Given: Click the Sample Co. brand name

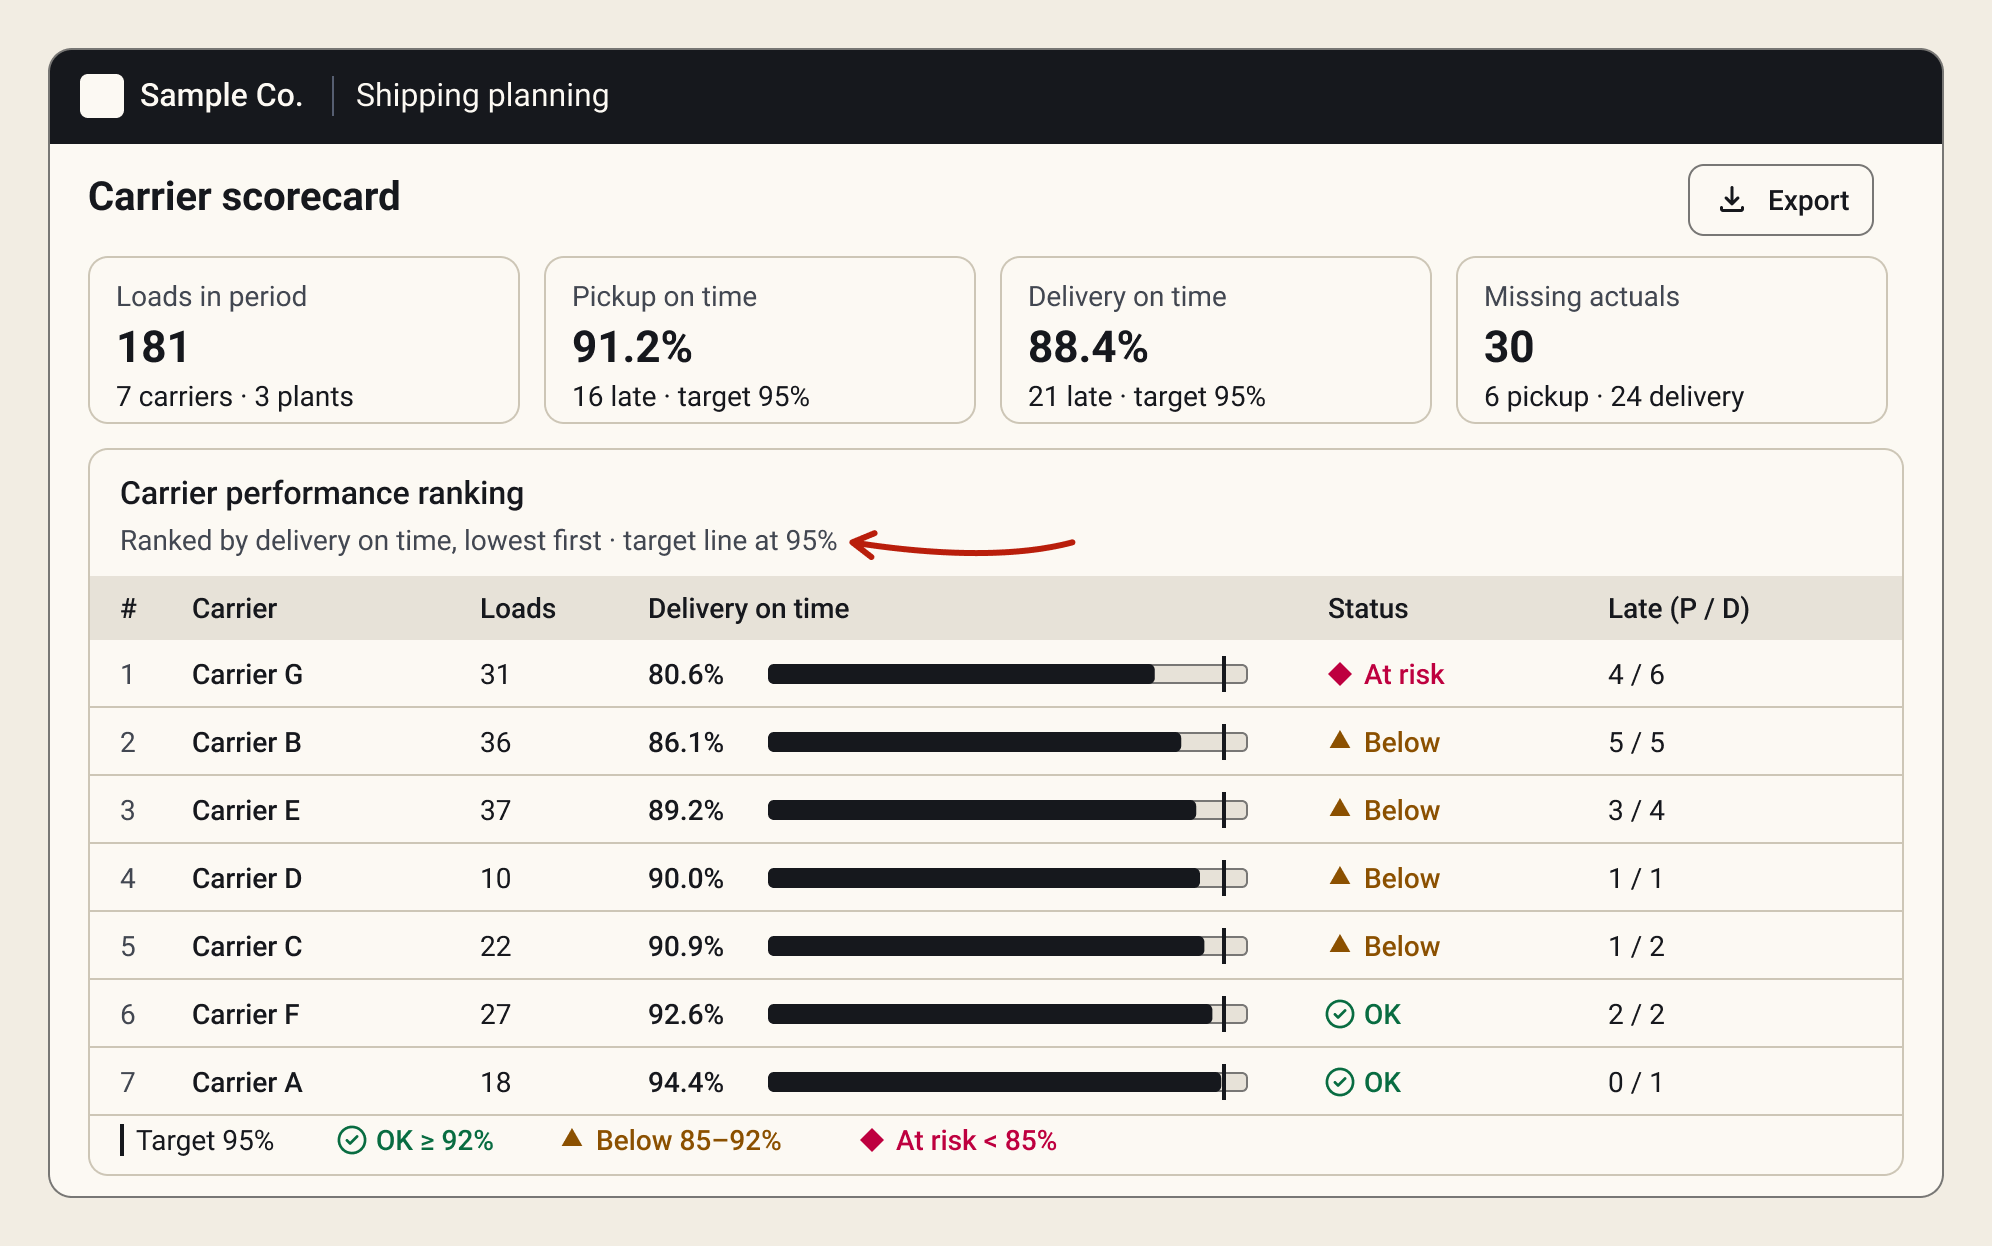Looking at the screenshot, I should (221, 96).
